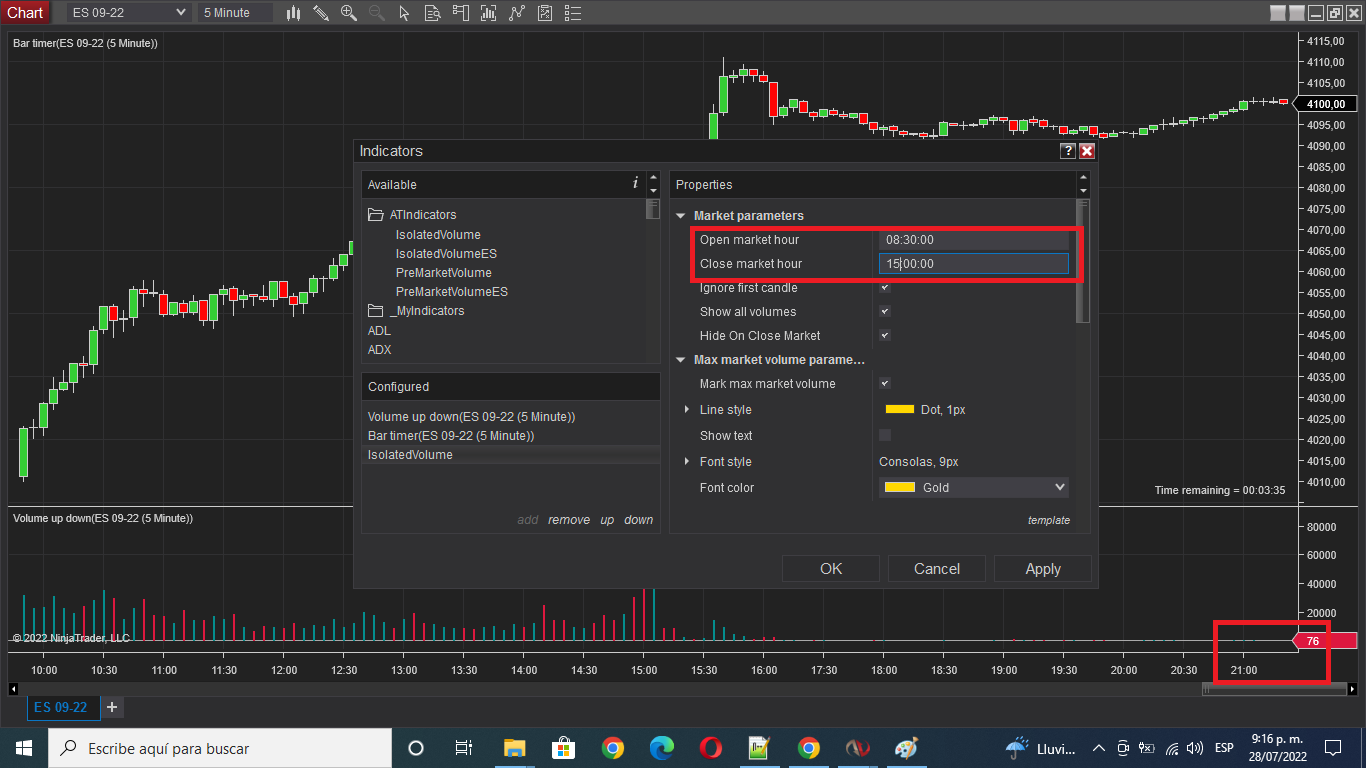Open the ES 09-22 instrument dropdown
Image resolution: width=1366 pixels, height=768 pixels.
[129, 12]
